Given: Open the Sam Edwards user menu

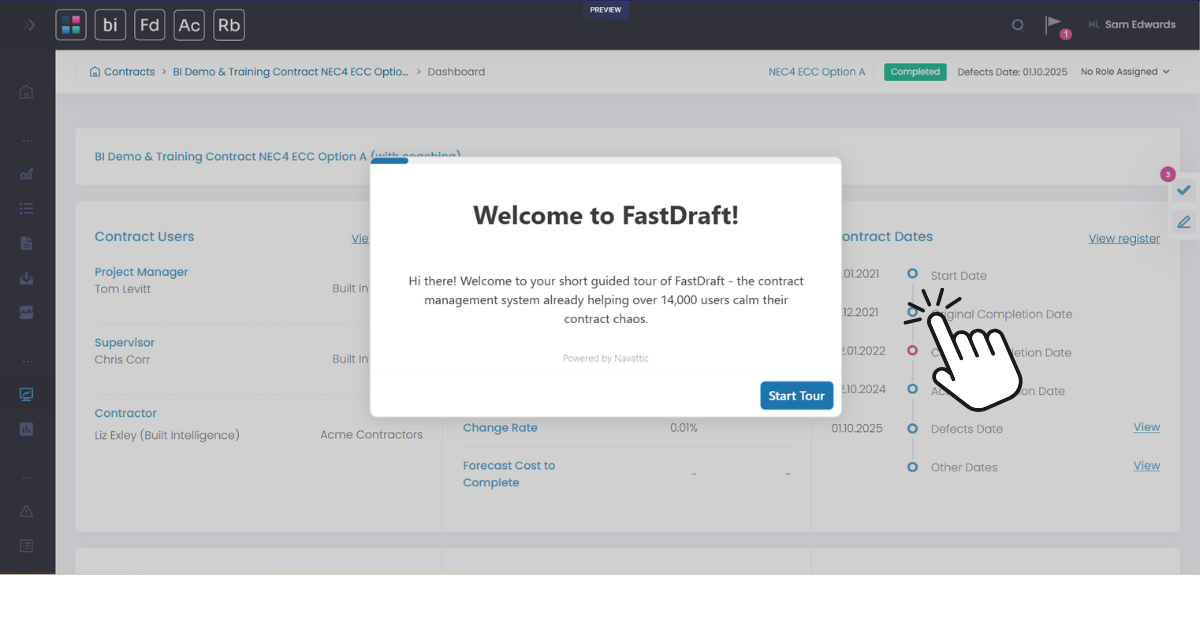Looking at the screenshot, I should coord(1132,24).
